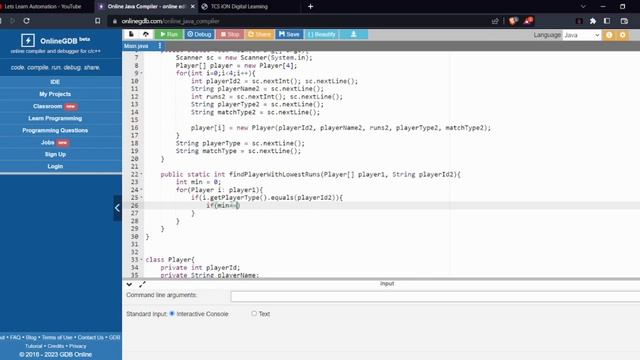640x360 pixels.
Task: Click the Command line arguments input field
Action: (435, 296)
